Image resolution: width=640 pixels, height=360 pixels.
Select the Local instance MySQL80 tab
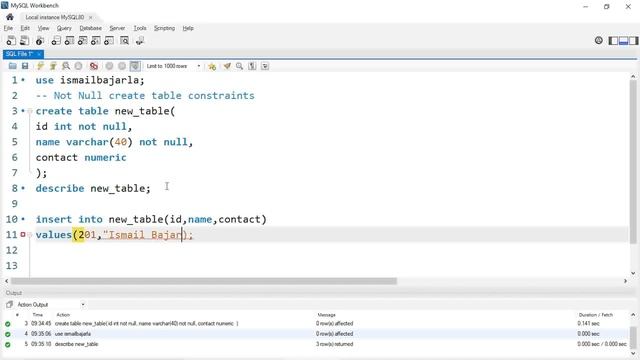coord(55,17)
